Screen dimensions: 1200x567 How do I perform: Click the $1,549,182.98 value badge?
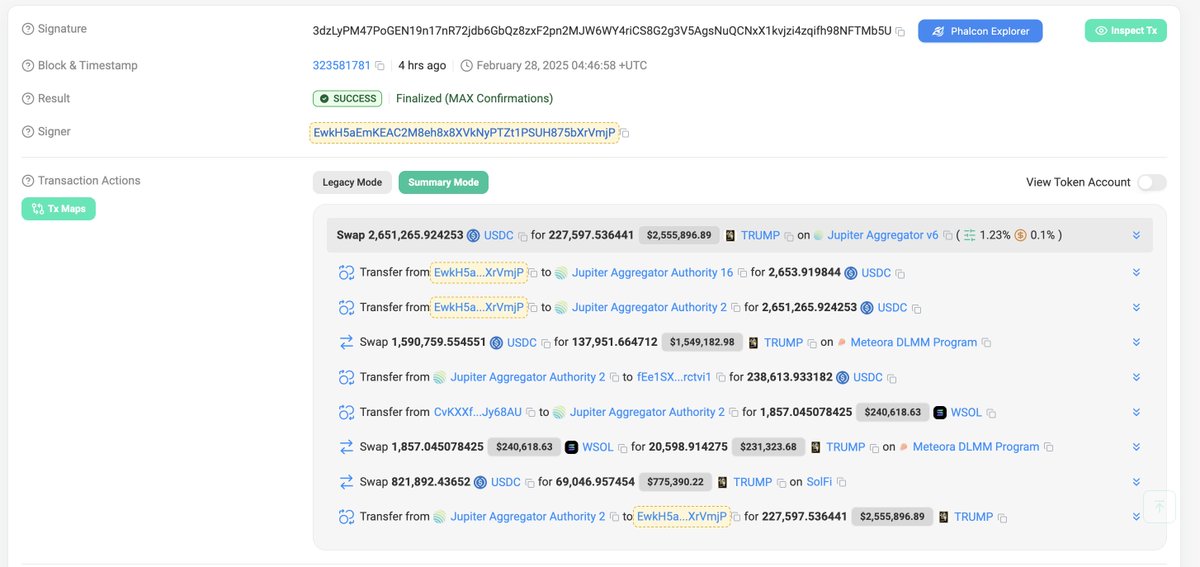(x=702, y=342)
